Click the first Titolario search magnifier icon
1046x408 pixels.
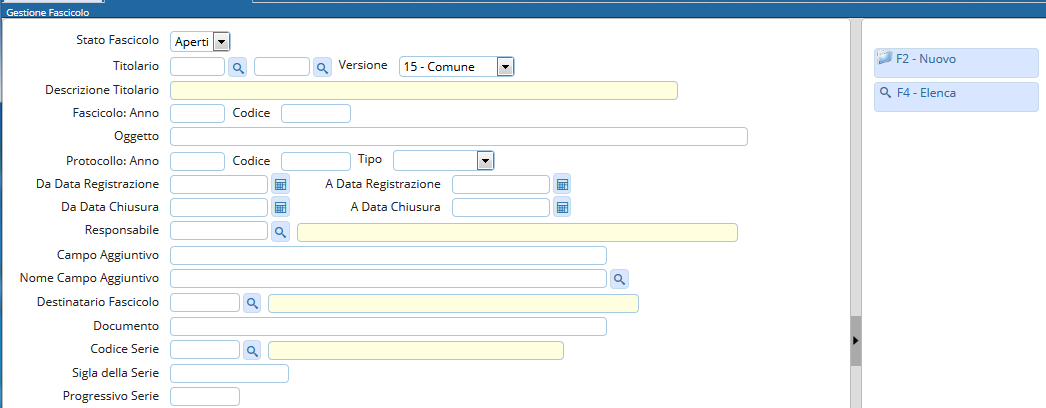coord(239,67)
